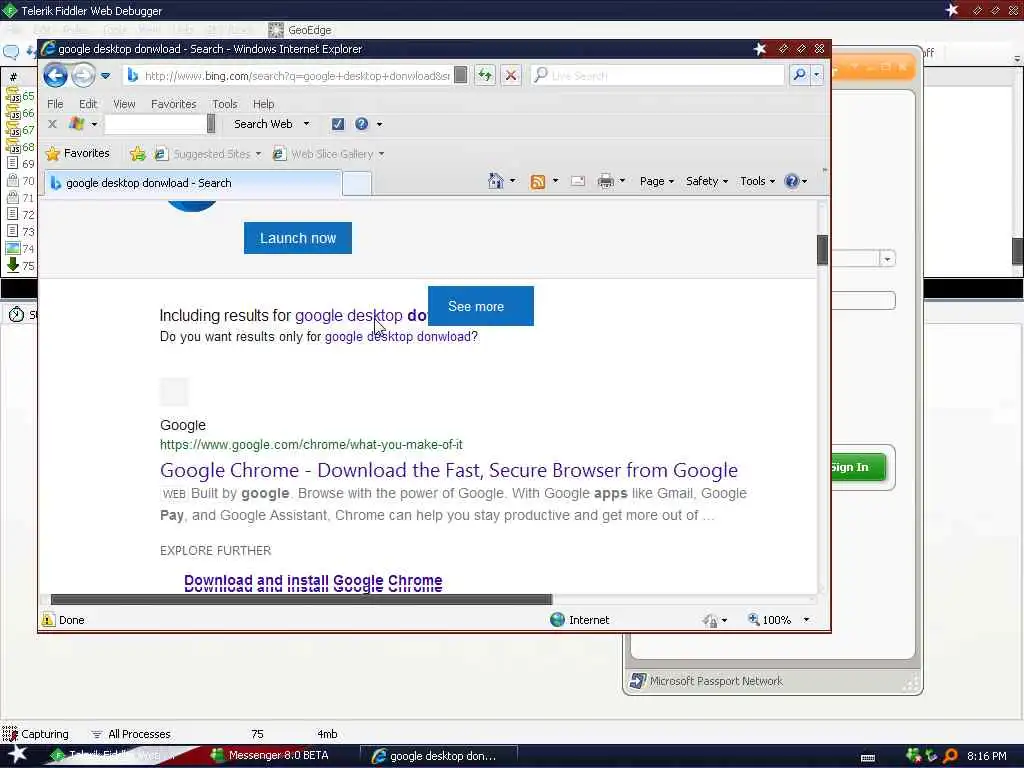Select session 74 in Fiddler list
This screenshot has height=768, width=1024.
point(20,249)
